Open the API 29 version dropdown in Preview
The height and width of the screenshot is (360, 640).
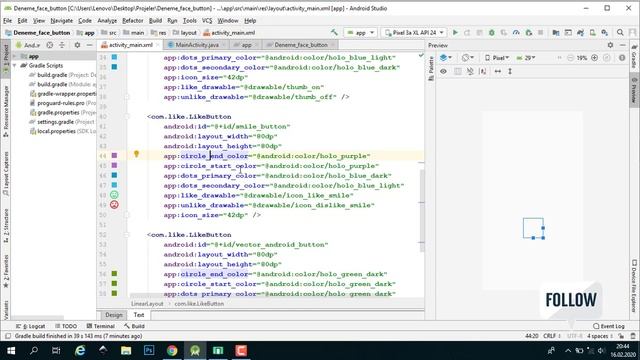pos(526,58)
